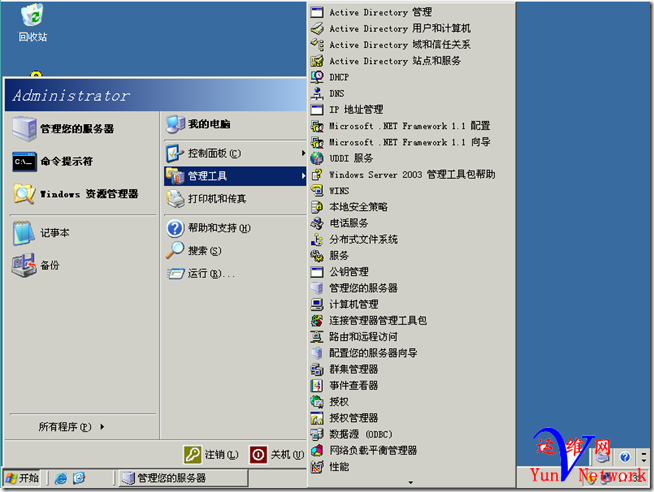Open Active Directory 用户和计算机
The width and height of the screenshot is (654, 492).
411,28
